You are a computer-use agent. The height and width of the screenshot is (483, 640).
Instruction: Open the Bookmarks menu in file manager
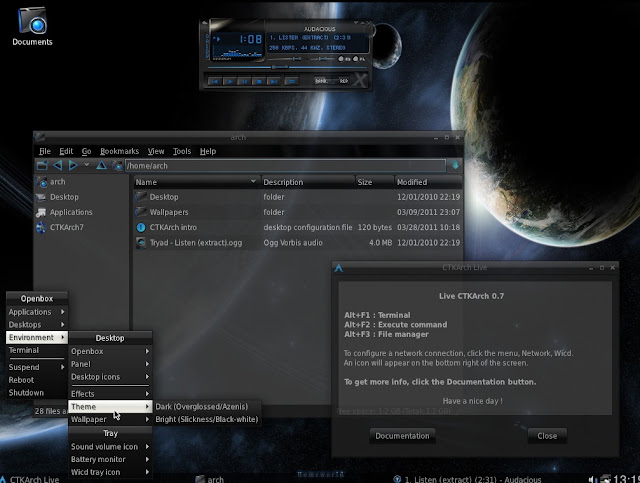(x=119, y=151)
